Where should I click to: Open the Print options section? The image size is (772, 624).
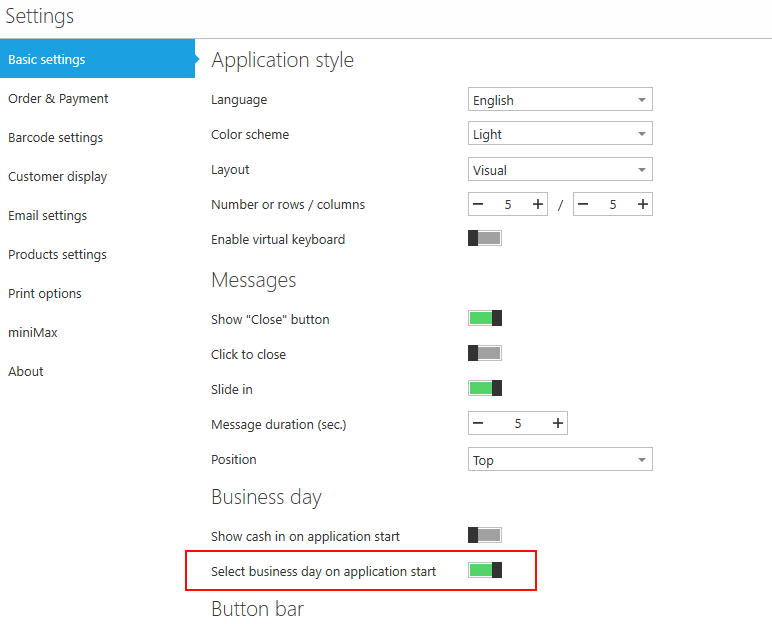click(45, 293)
